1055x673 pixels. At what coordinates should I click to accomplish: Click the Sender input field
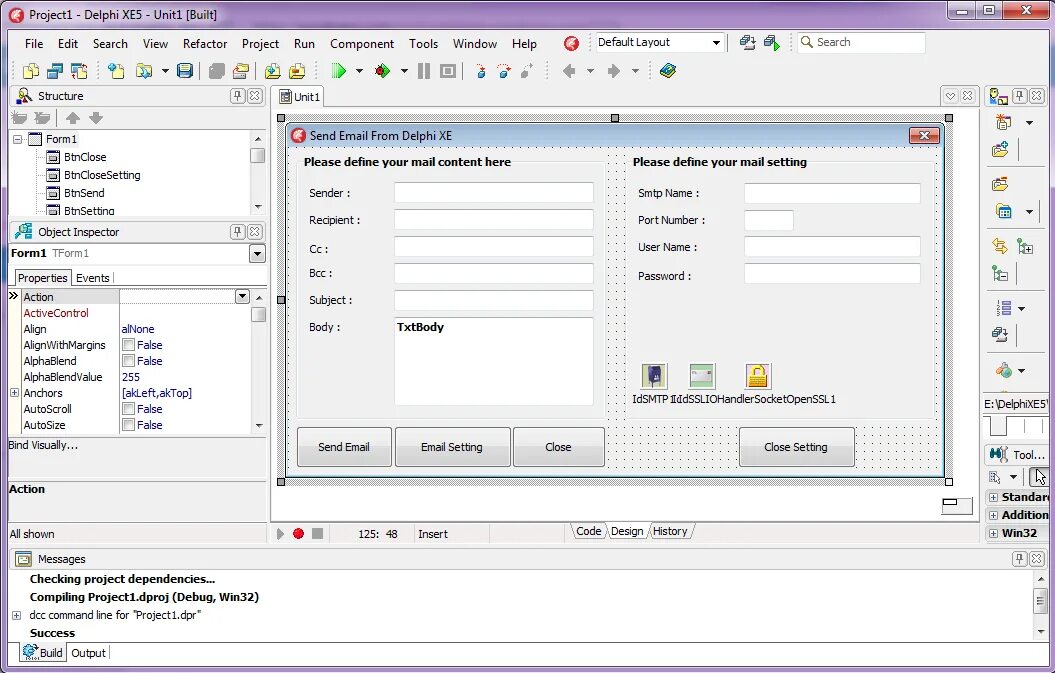[494, 192]
